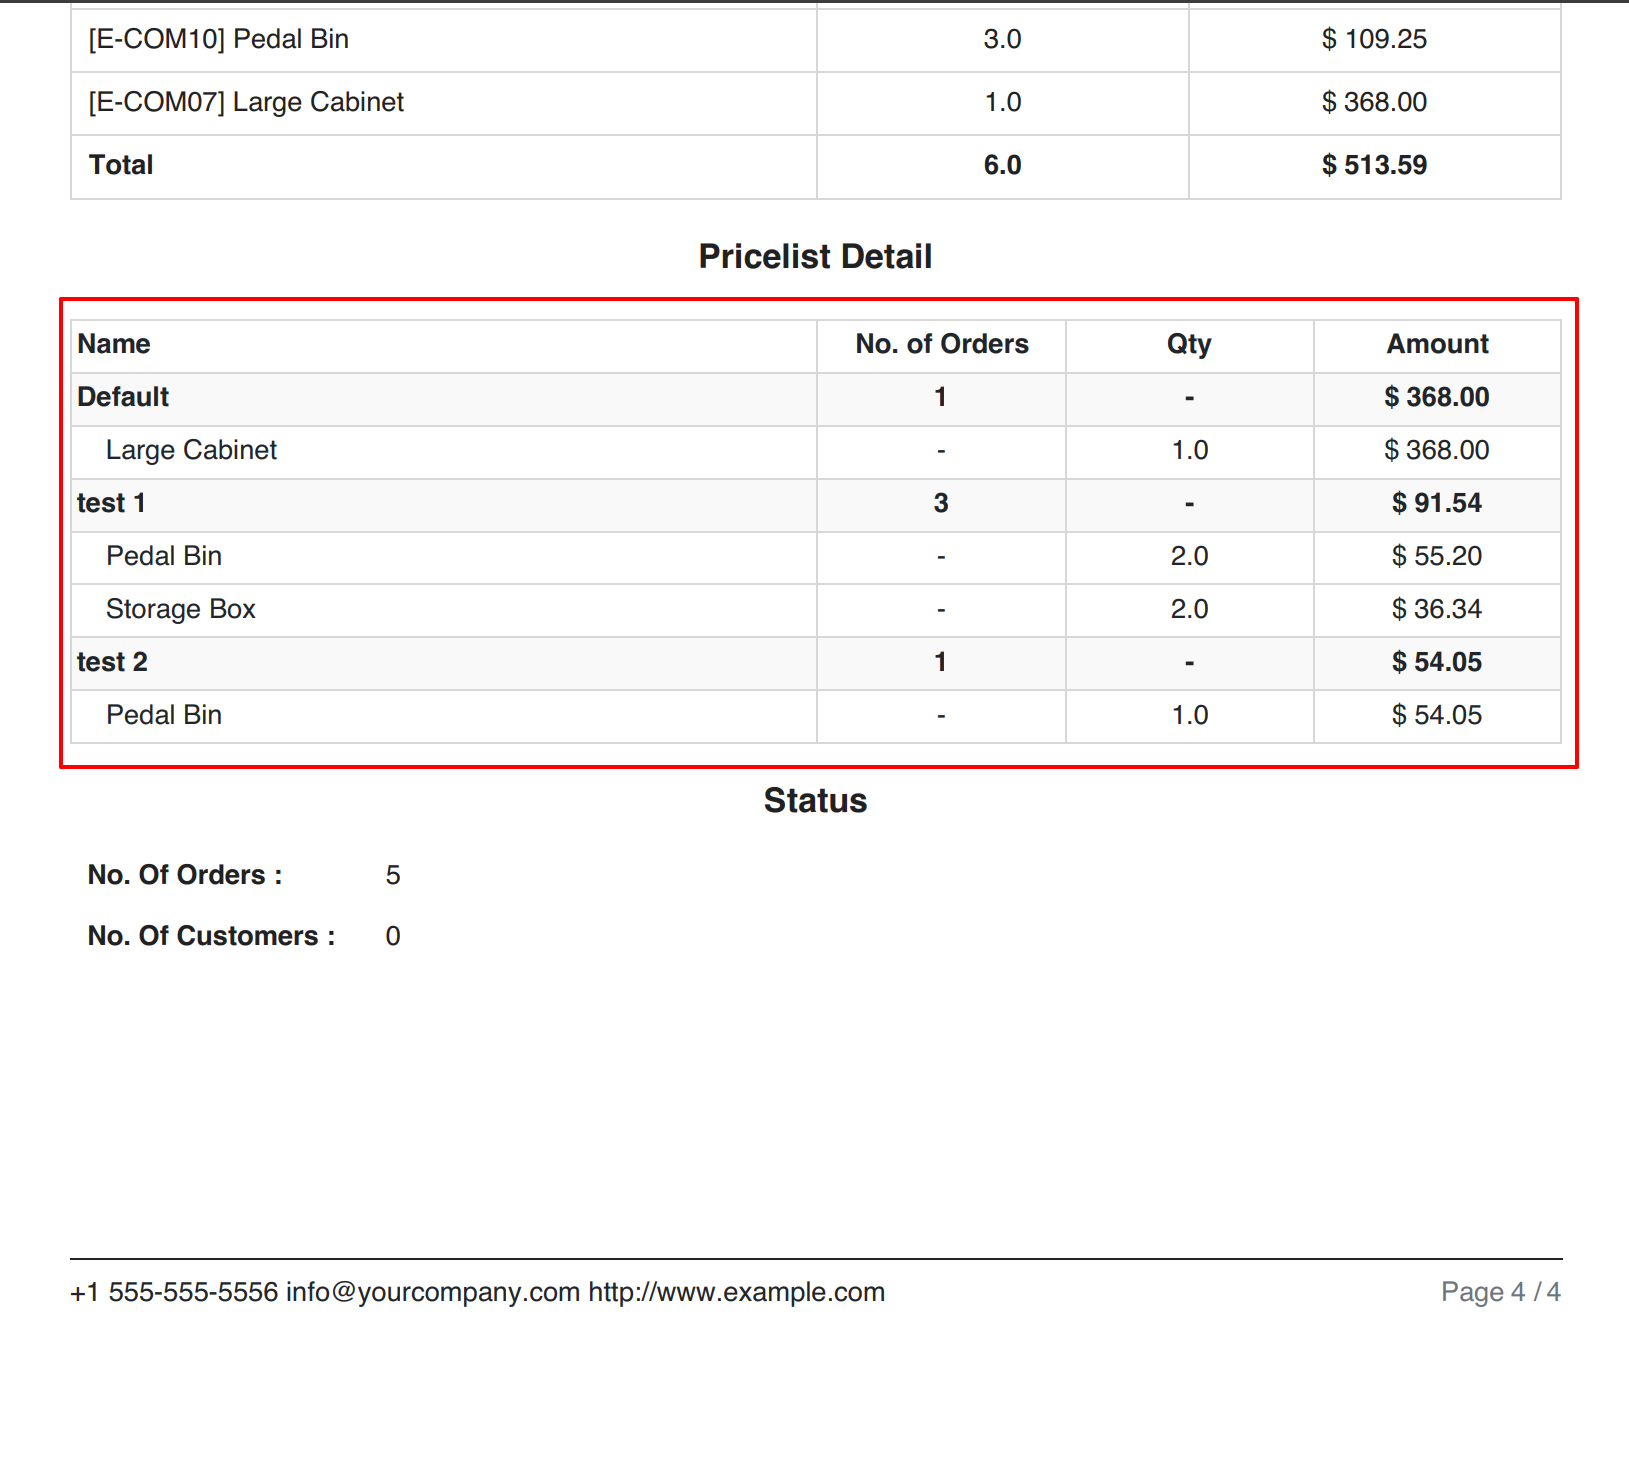Click the total amount $ 513.59
1629x1467 pixels.
(1374, 165)
